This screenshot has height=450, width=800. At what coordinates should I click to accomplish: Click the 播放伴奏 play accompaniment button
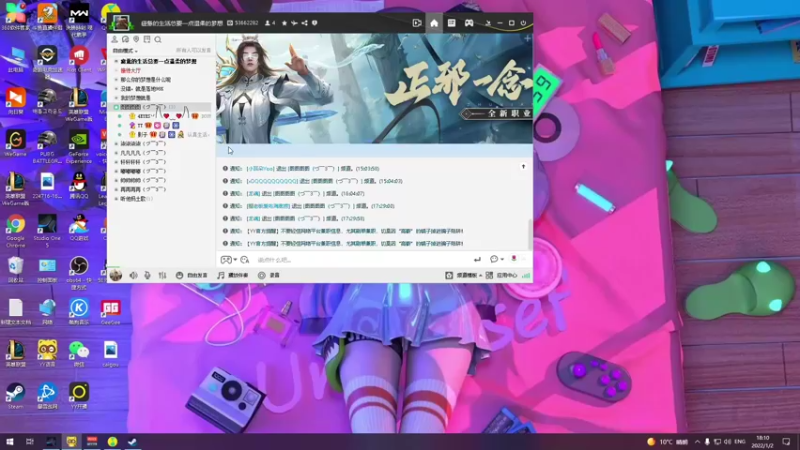point(233,276)
